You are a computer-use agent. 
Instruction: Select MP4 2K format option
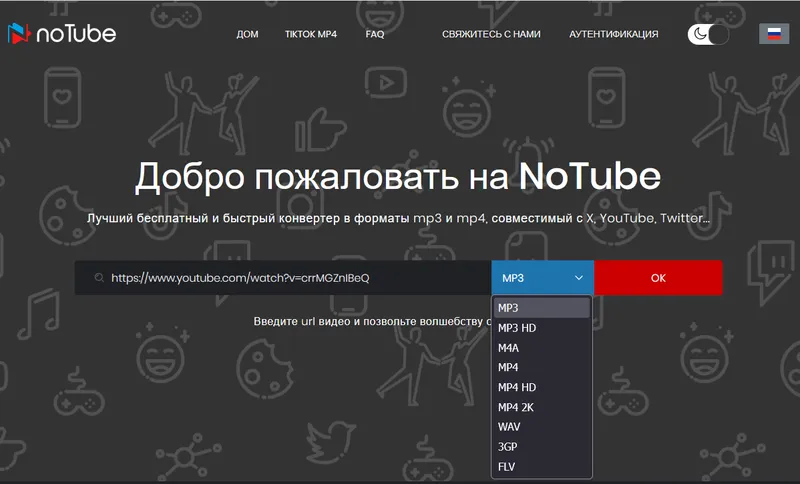point(542,407)
